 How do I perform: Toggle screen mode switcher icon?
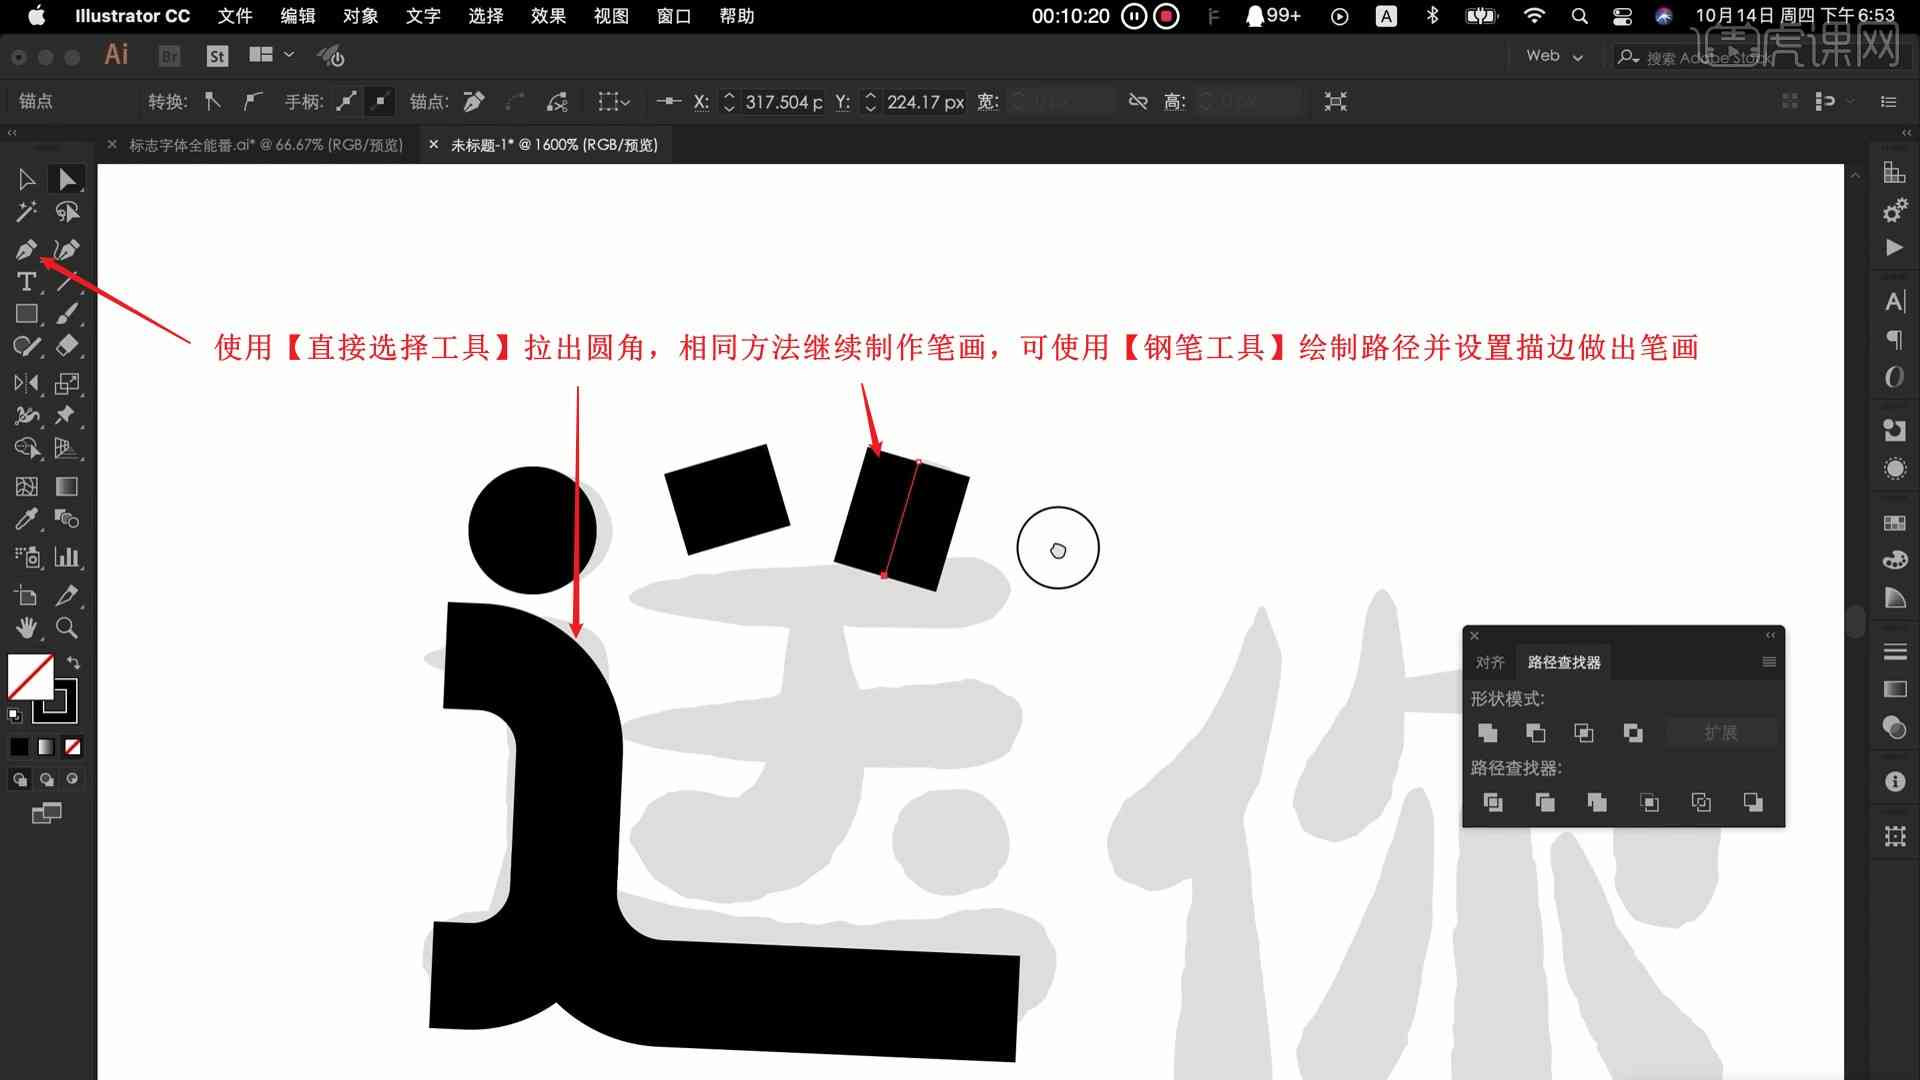click(47, 814)
